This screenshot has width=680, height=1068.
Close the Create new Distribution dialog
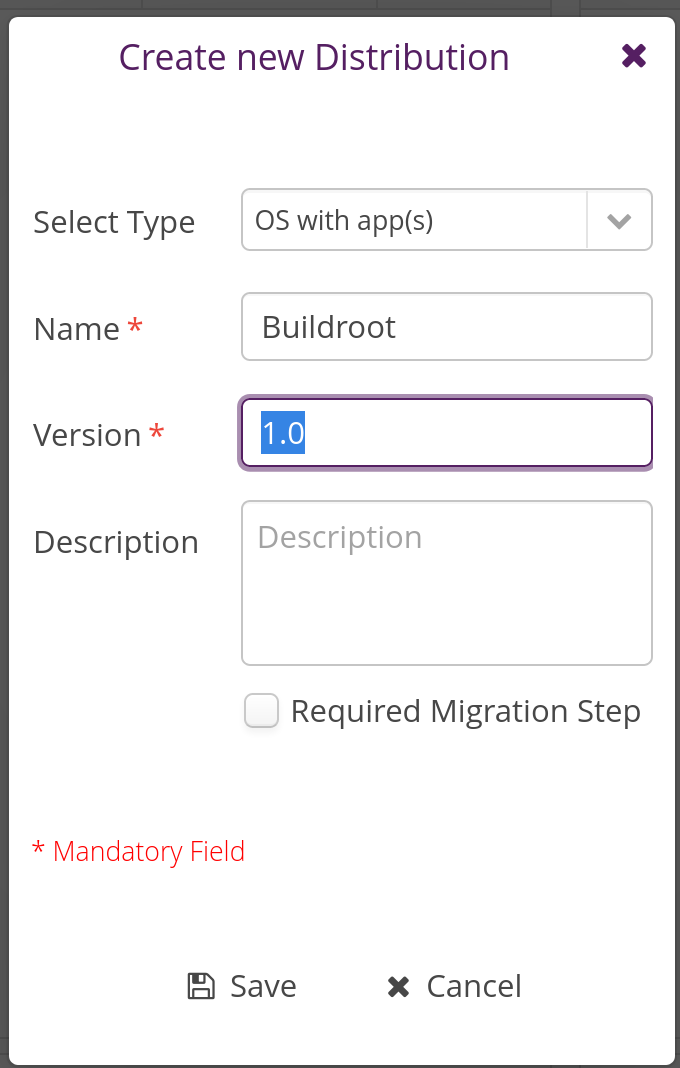click(x=634, y=56)
